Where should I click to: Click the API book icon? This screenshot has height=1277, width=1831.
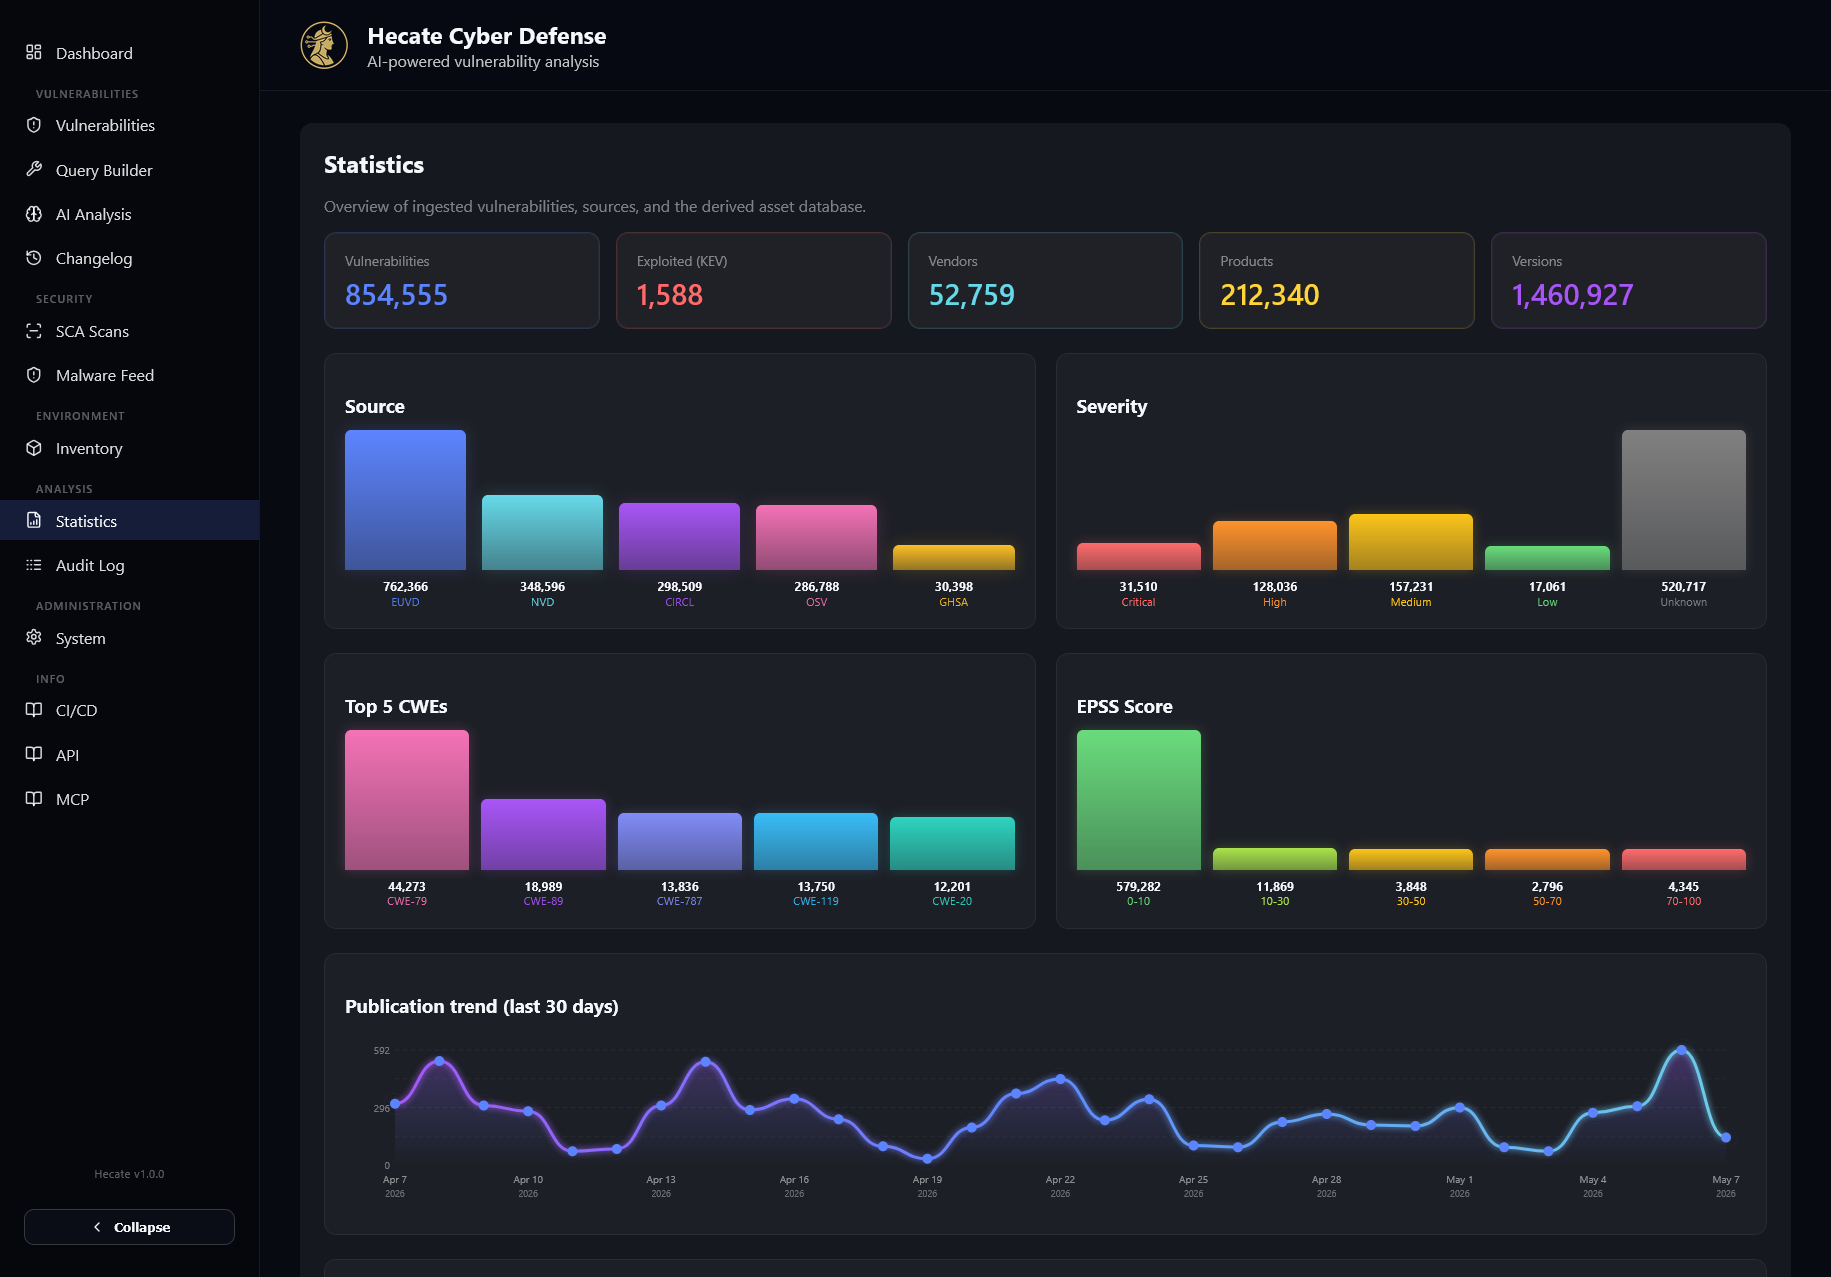[x=34, y=754]
